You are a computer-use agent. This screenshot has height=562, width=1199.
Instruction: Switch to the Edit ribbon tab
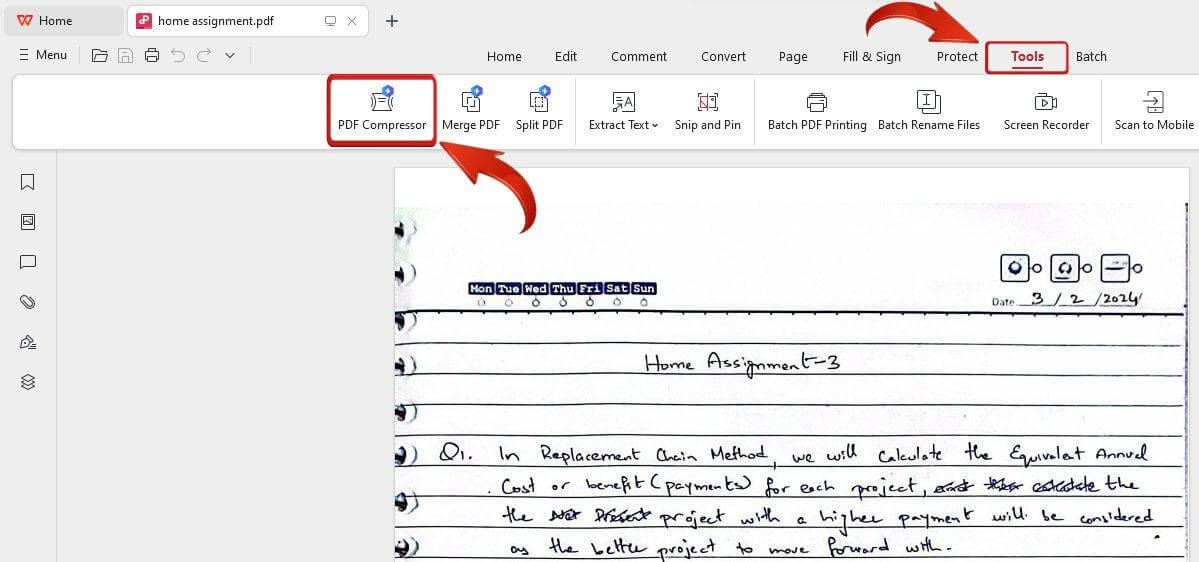(x=566, y=57)
